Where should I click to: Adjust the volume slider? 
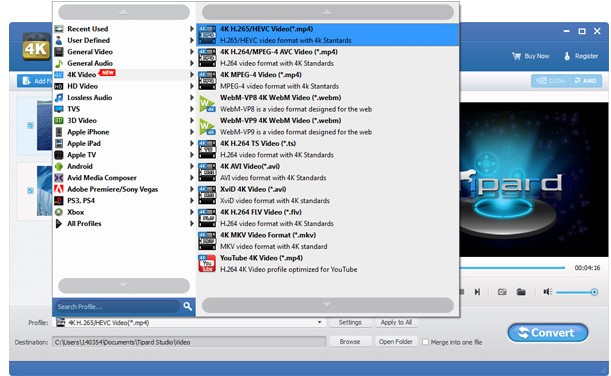tap(576, 292)
